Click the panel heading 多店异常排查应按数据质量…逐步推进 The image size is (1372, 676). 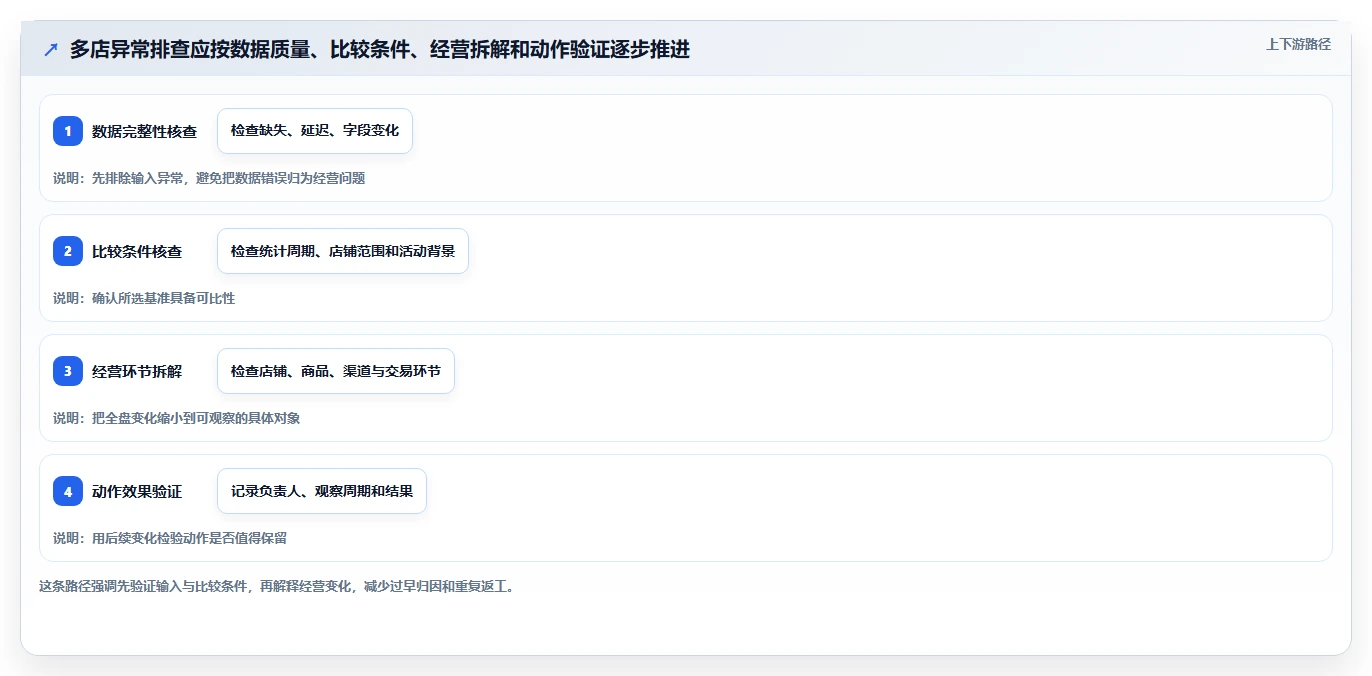pos(380,49)
